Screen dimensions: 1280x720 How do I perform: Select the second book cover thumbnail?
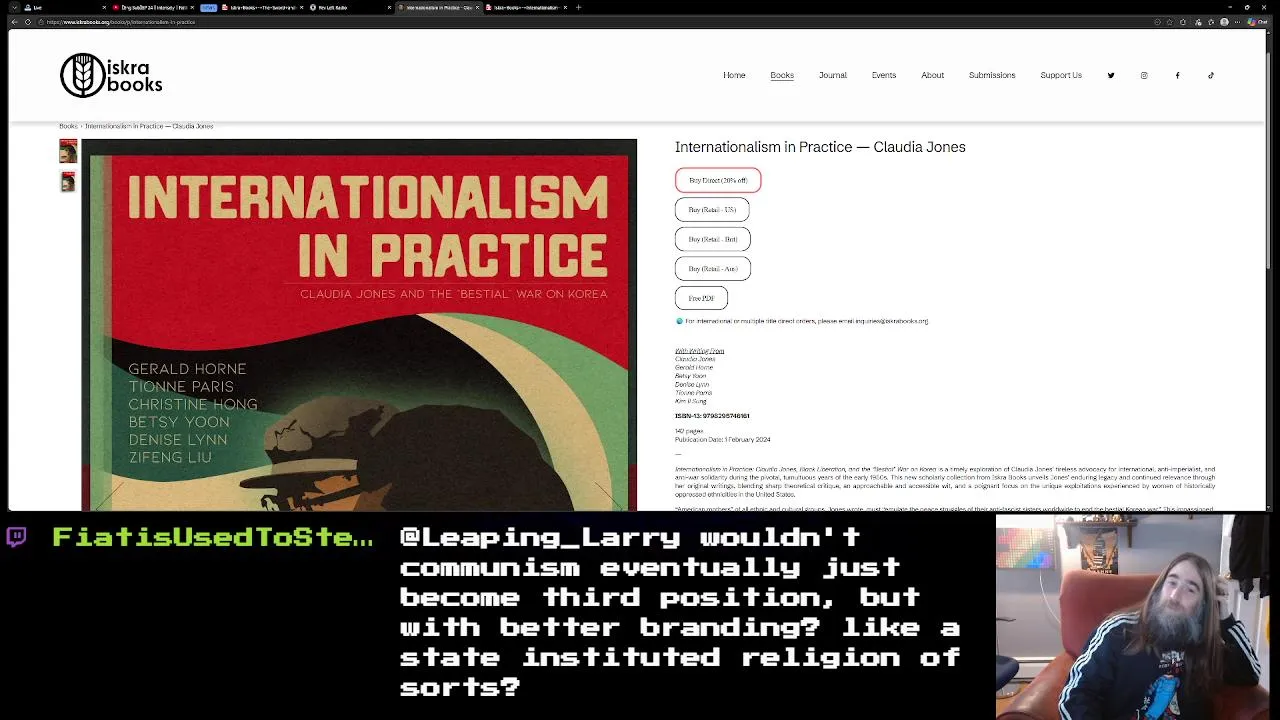68,181
